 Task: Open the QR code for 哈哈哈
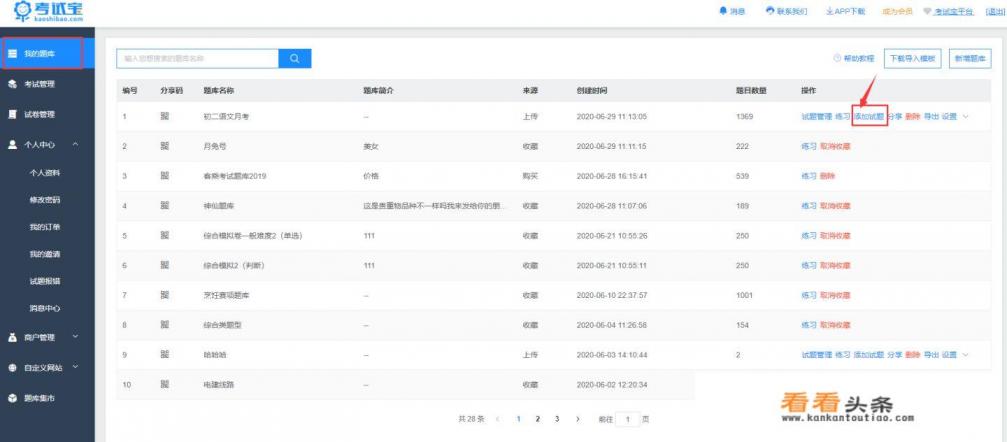coord(164,355)
